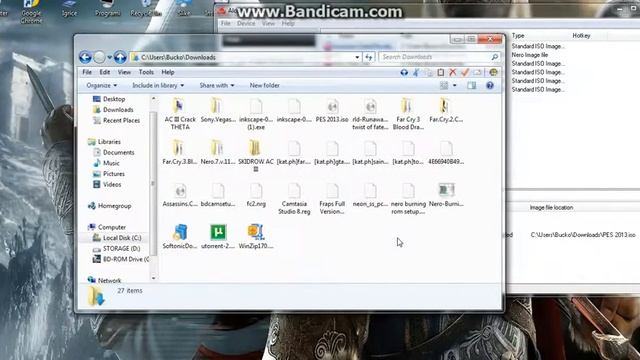Select the [kat.ph]far torrent file
Viewport: 640px width, 360px height.
[293, 153]
